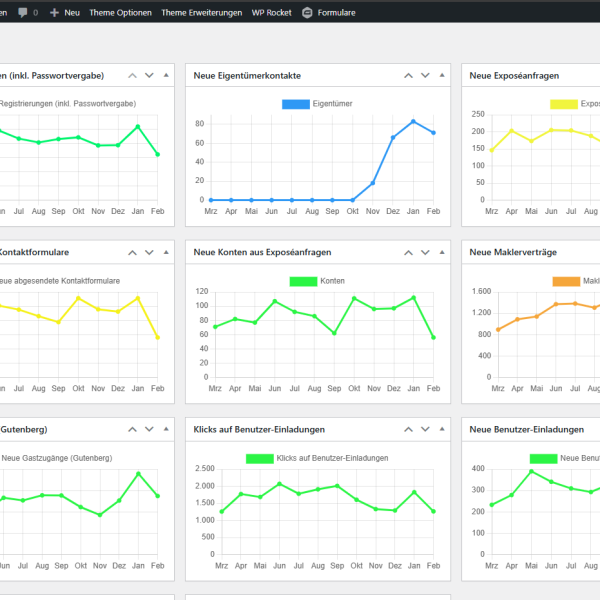
Task: Click the Neue Konten aus Exposéanfragen title
Action: 262,253
